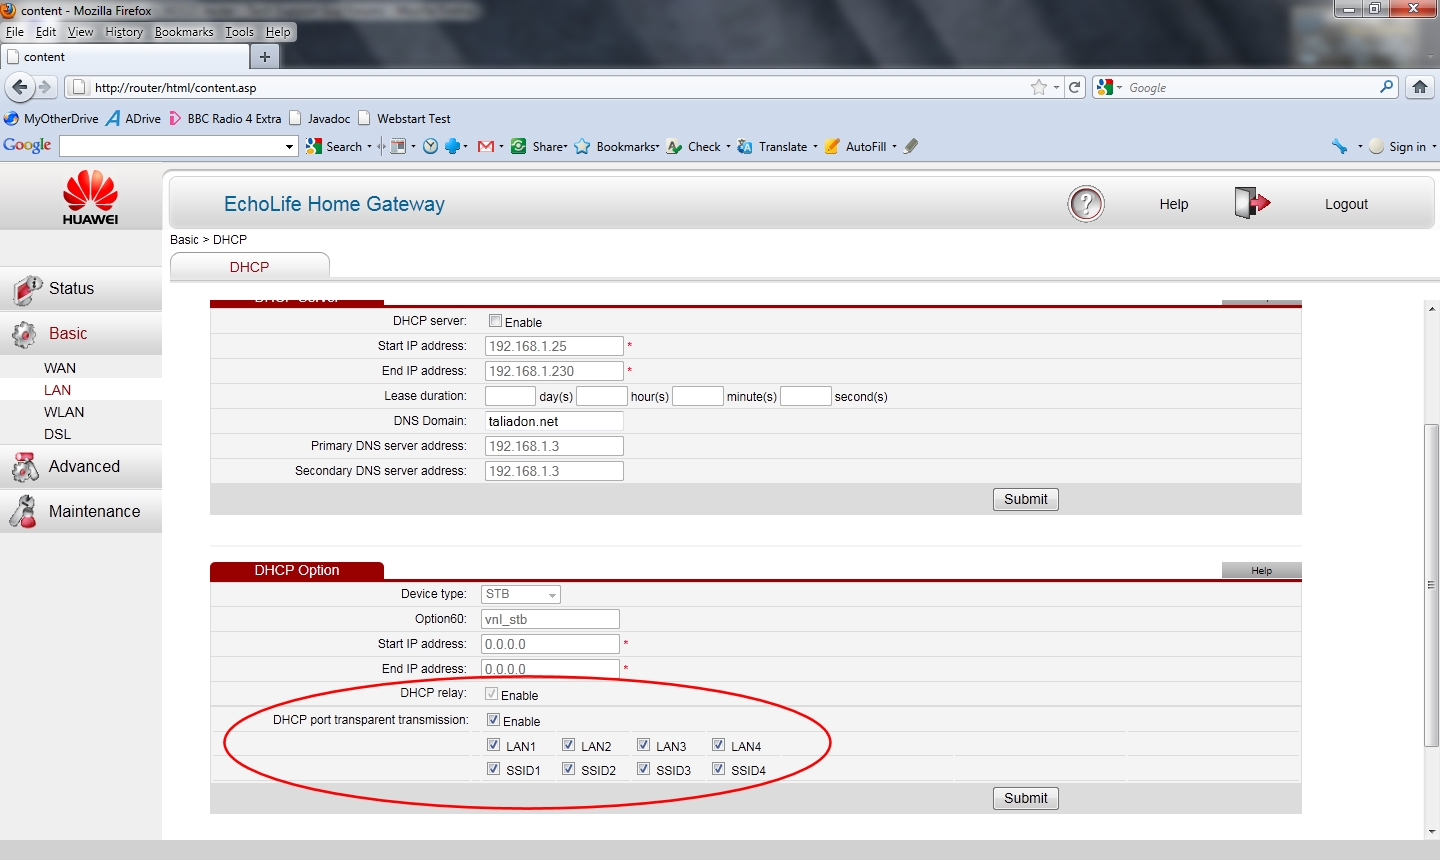Click the forward navigation arrow
This screenshot has height=860, width=1440.
(x=45, y=87)
